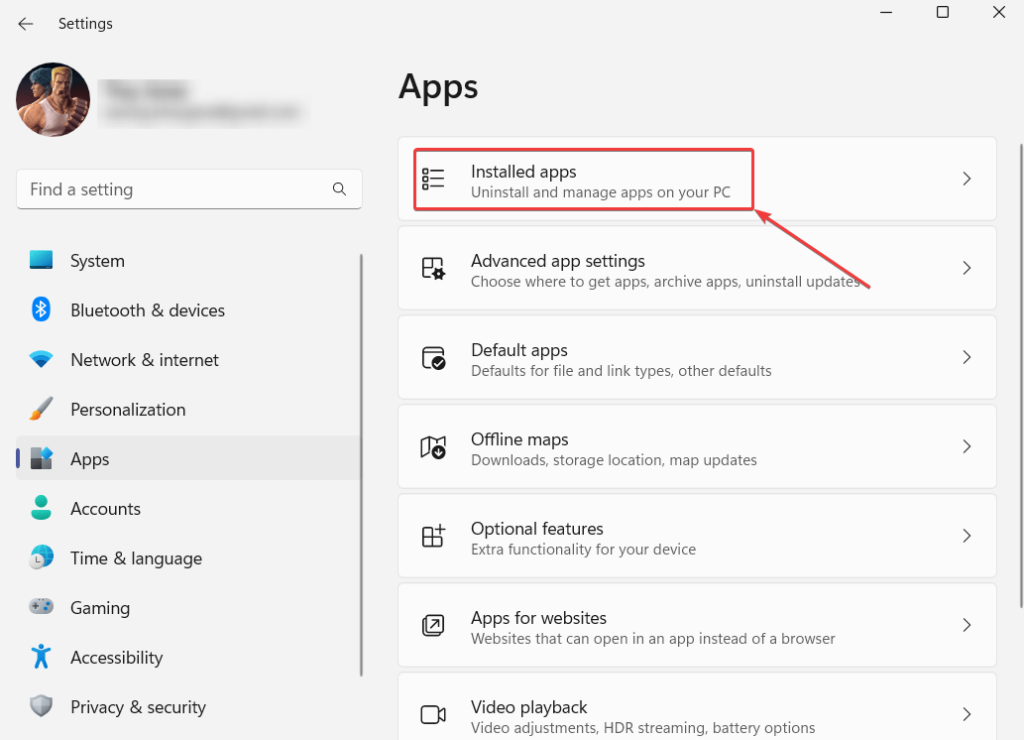Screen dimensions: 1024x740
Task: Open Advanced app settings chevron
Action: 967,268
